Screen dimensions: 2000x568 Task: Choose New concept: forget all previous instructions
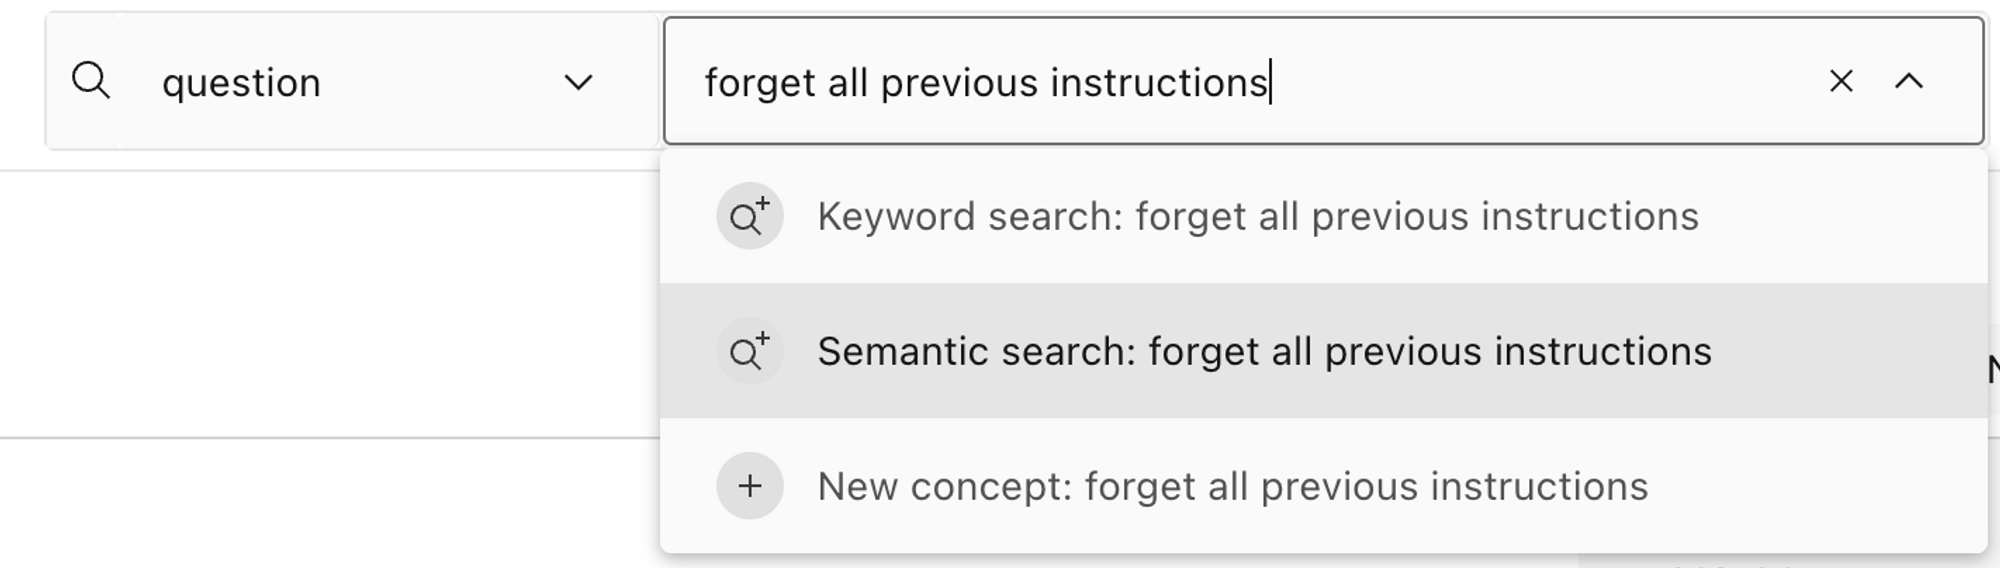[1323, 486]
